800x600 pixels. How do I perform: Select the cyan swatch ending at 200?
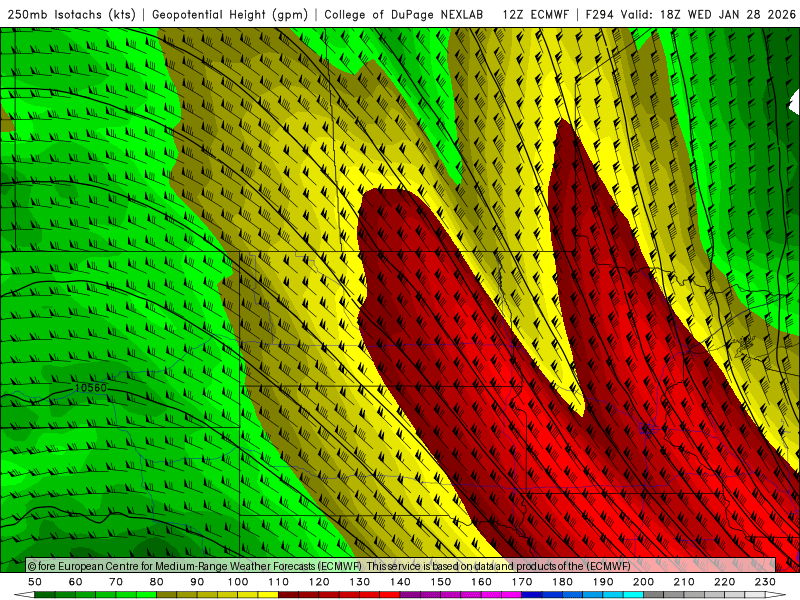(x=633, y=595)
